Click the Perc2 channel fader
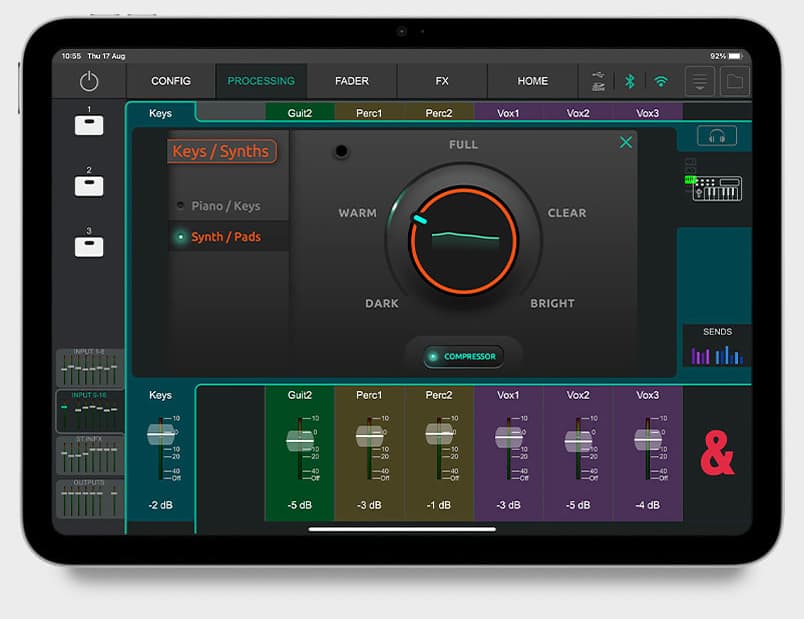The height and width of the screenshot is (619, 804). click(x=439, y=434)
